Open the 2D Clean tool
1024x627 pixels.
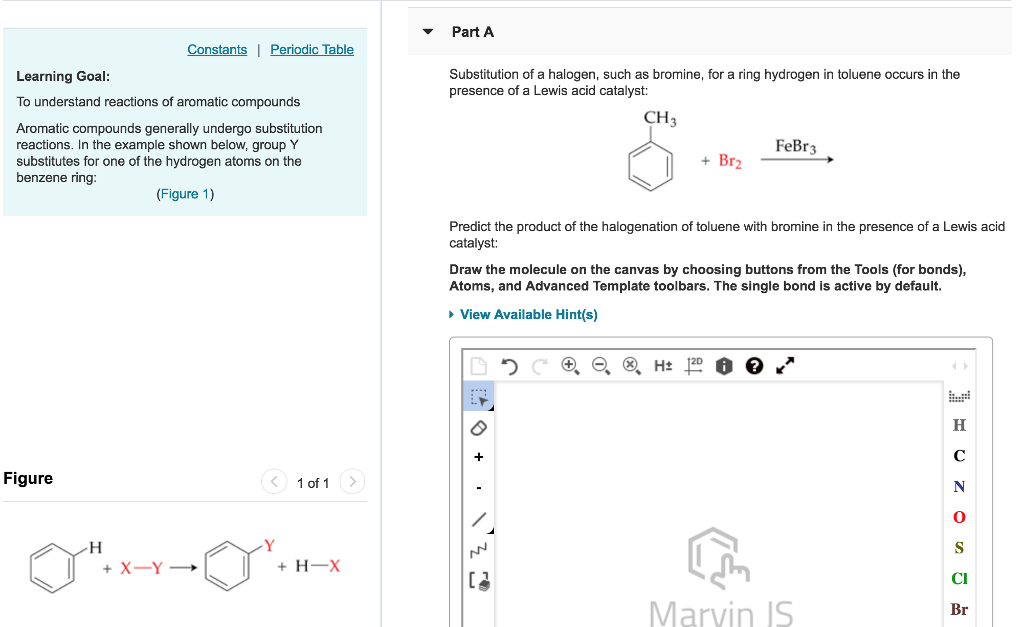click(x=693, y=366)
